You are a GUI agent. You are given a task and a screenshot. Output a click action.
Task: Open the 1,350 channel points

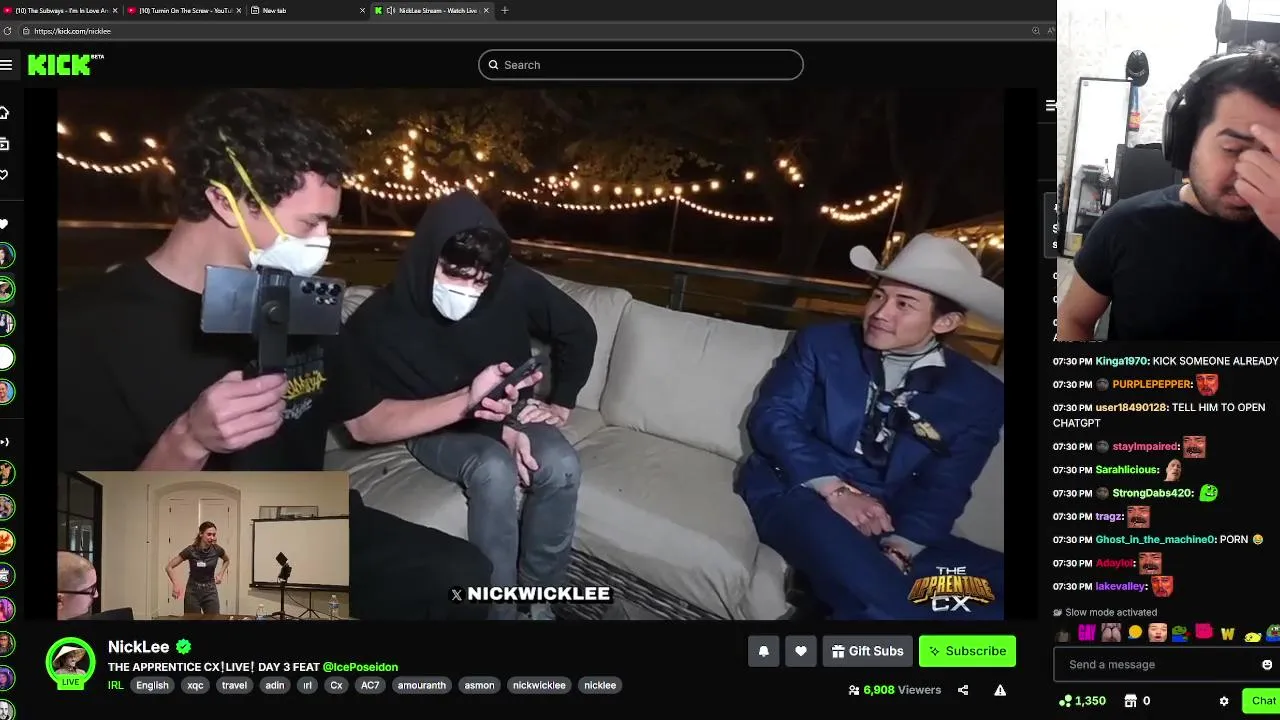tap(1082, 701)
